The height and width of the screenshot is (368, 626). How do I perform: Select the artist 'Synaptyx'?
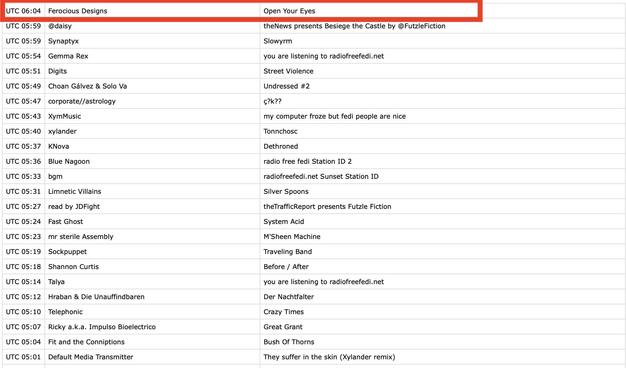pyautogui.click(x=63, y=41)
